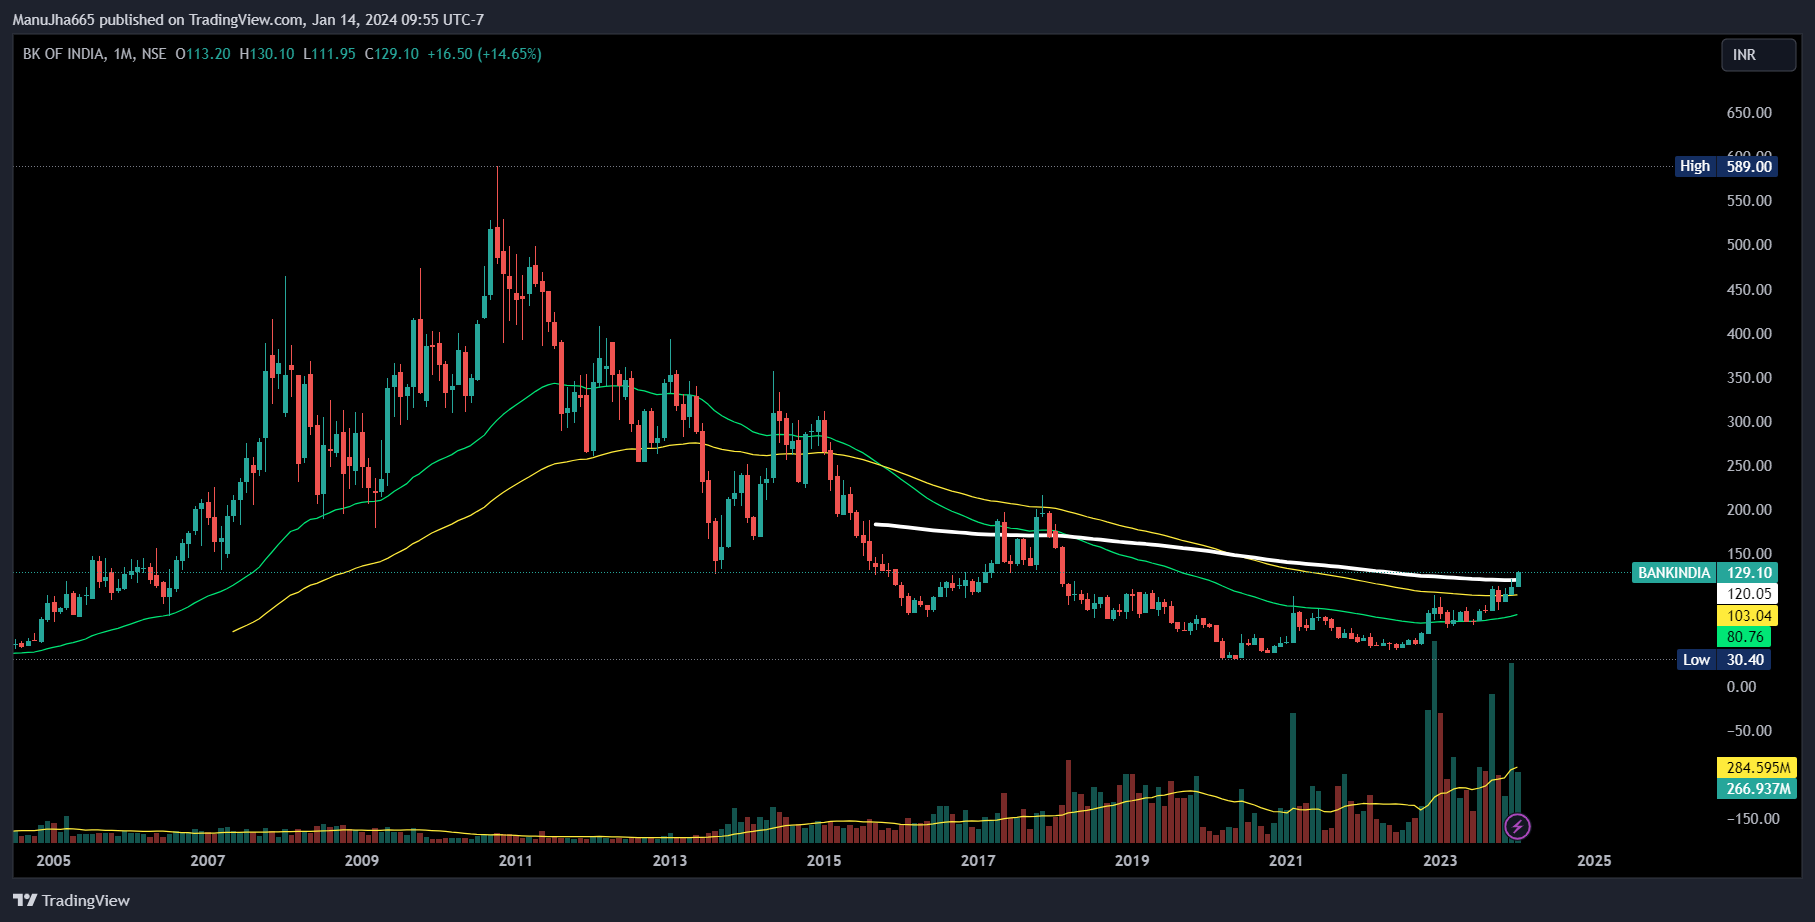Click the NSE exchange label in legend
1815x922 pixels.
(154, 54)
